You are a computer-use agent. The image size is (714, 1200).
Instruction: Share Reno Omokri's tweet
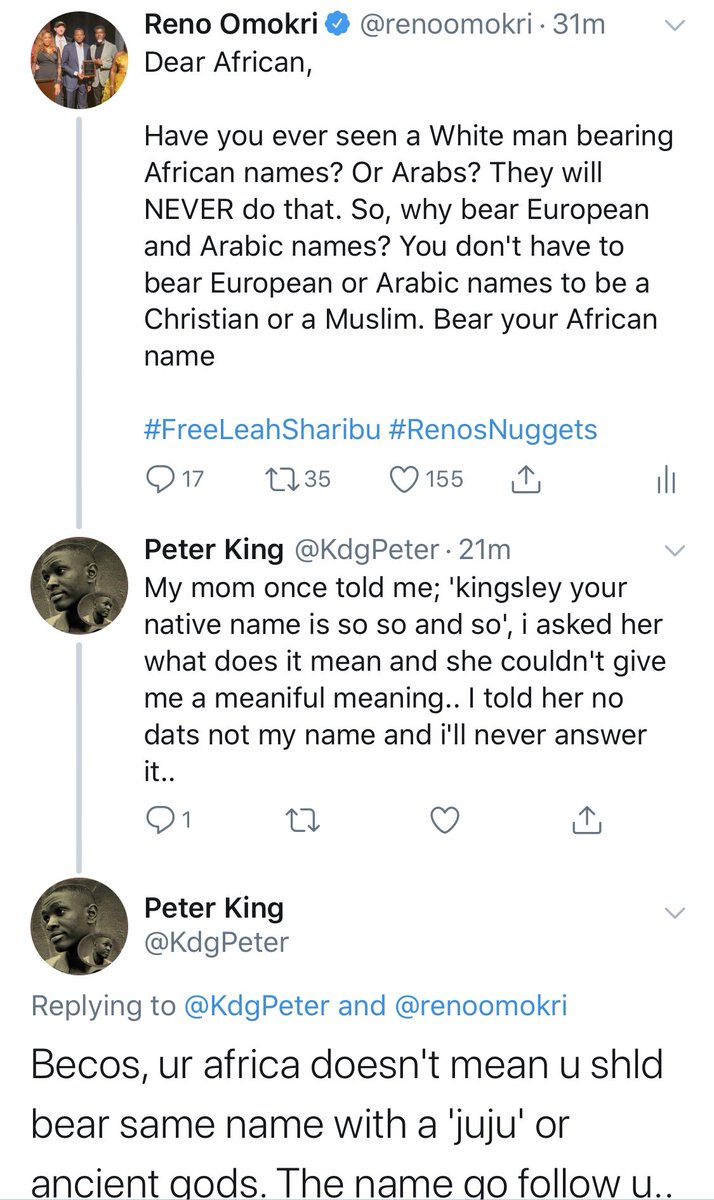[x=525, y=481]
